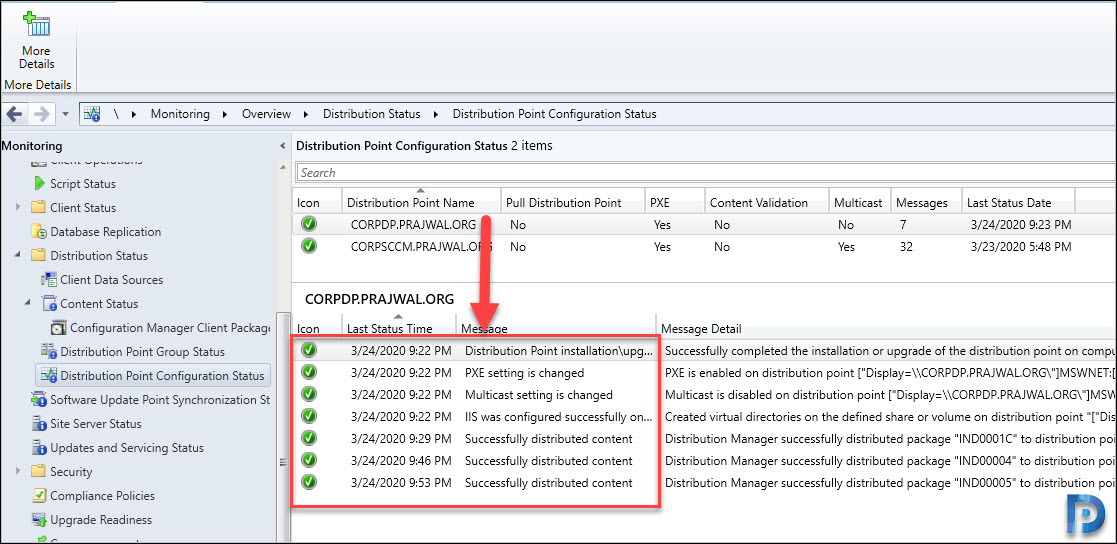The width and height of the screenshot is (1117, 544).
Task: Open Site Server Status node
Action: click(x=95, y=424)
